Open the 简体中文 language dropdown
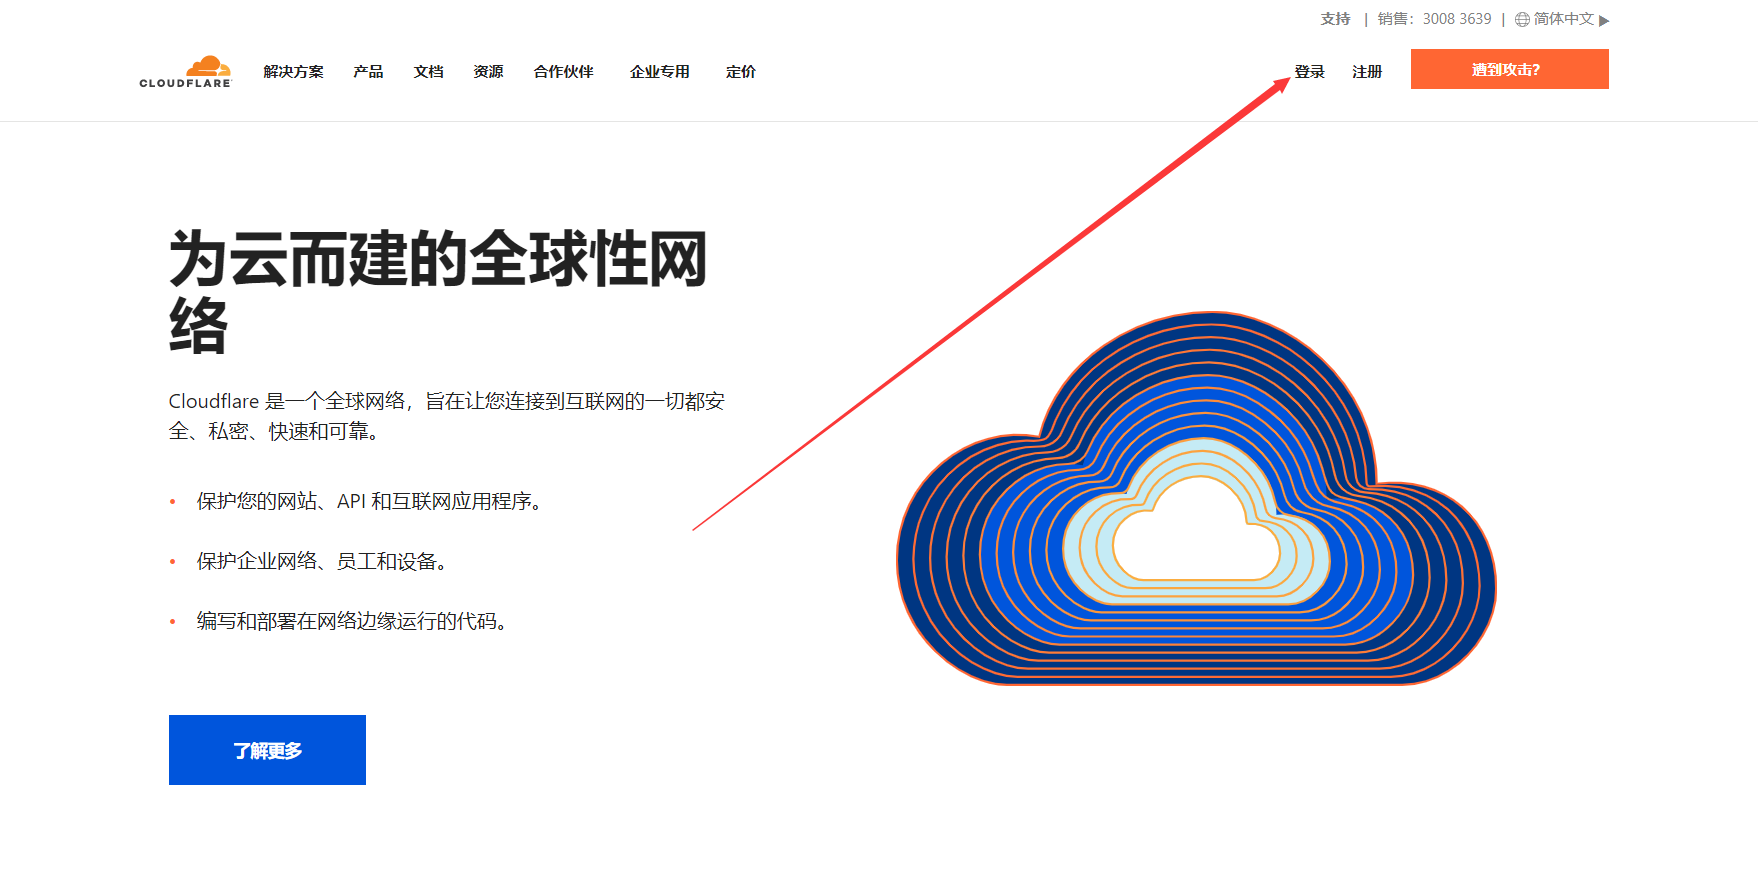The width and height of the screenshot is (1758, 892). (x=1562, y=19)
